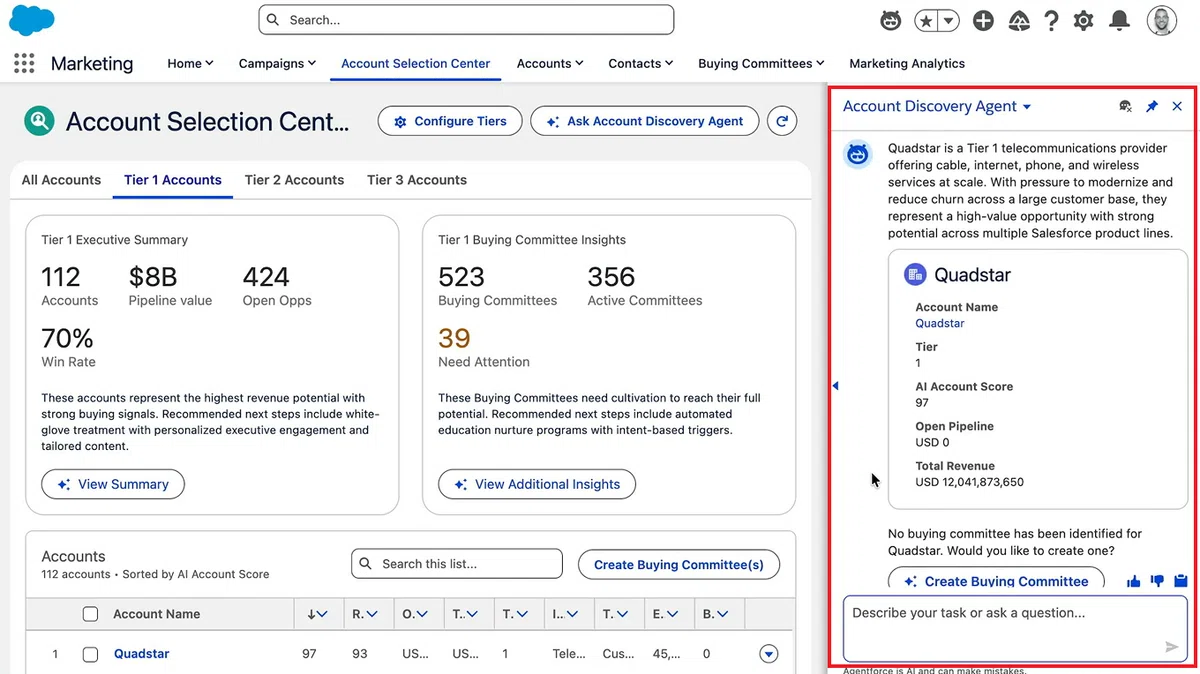Tick the checkbox for the Quadstar row

click(x=90, y=654)
